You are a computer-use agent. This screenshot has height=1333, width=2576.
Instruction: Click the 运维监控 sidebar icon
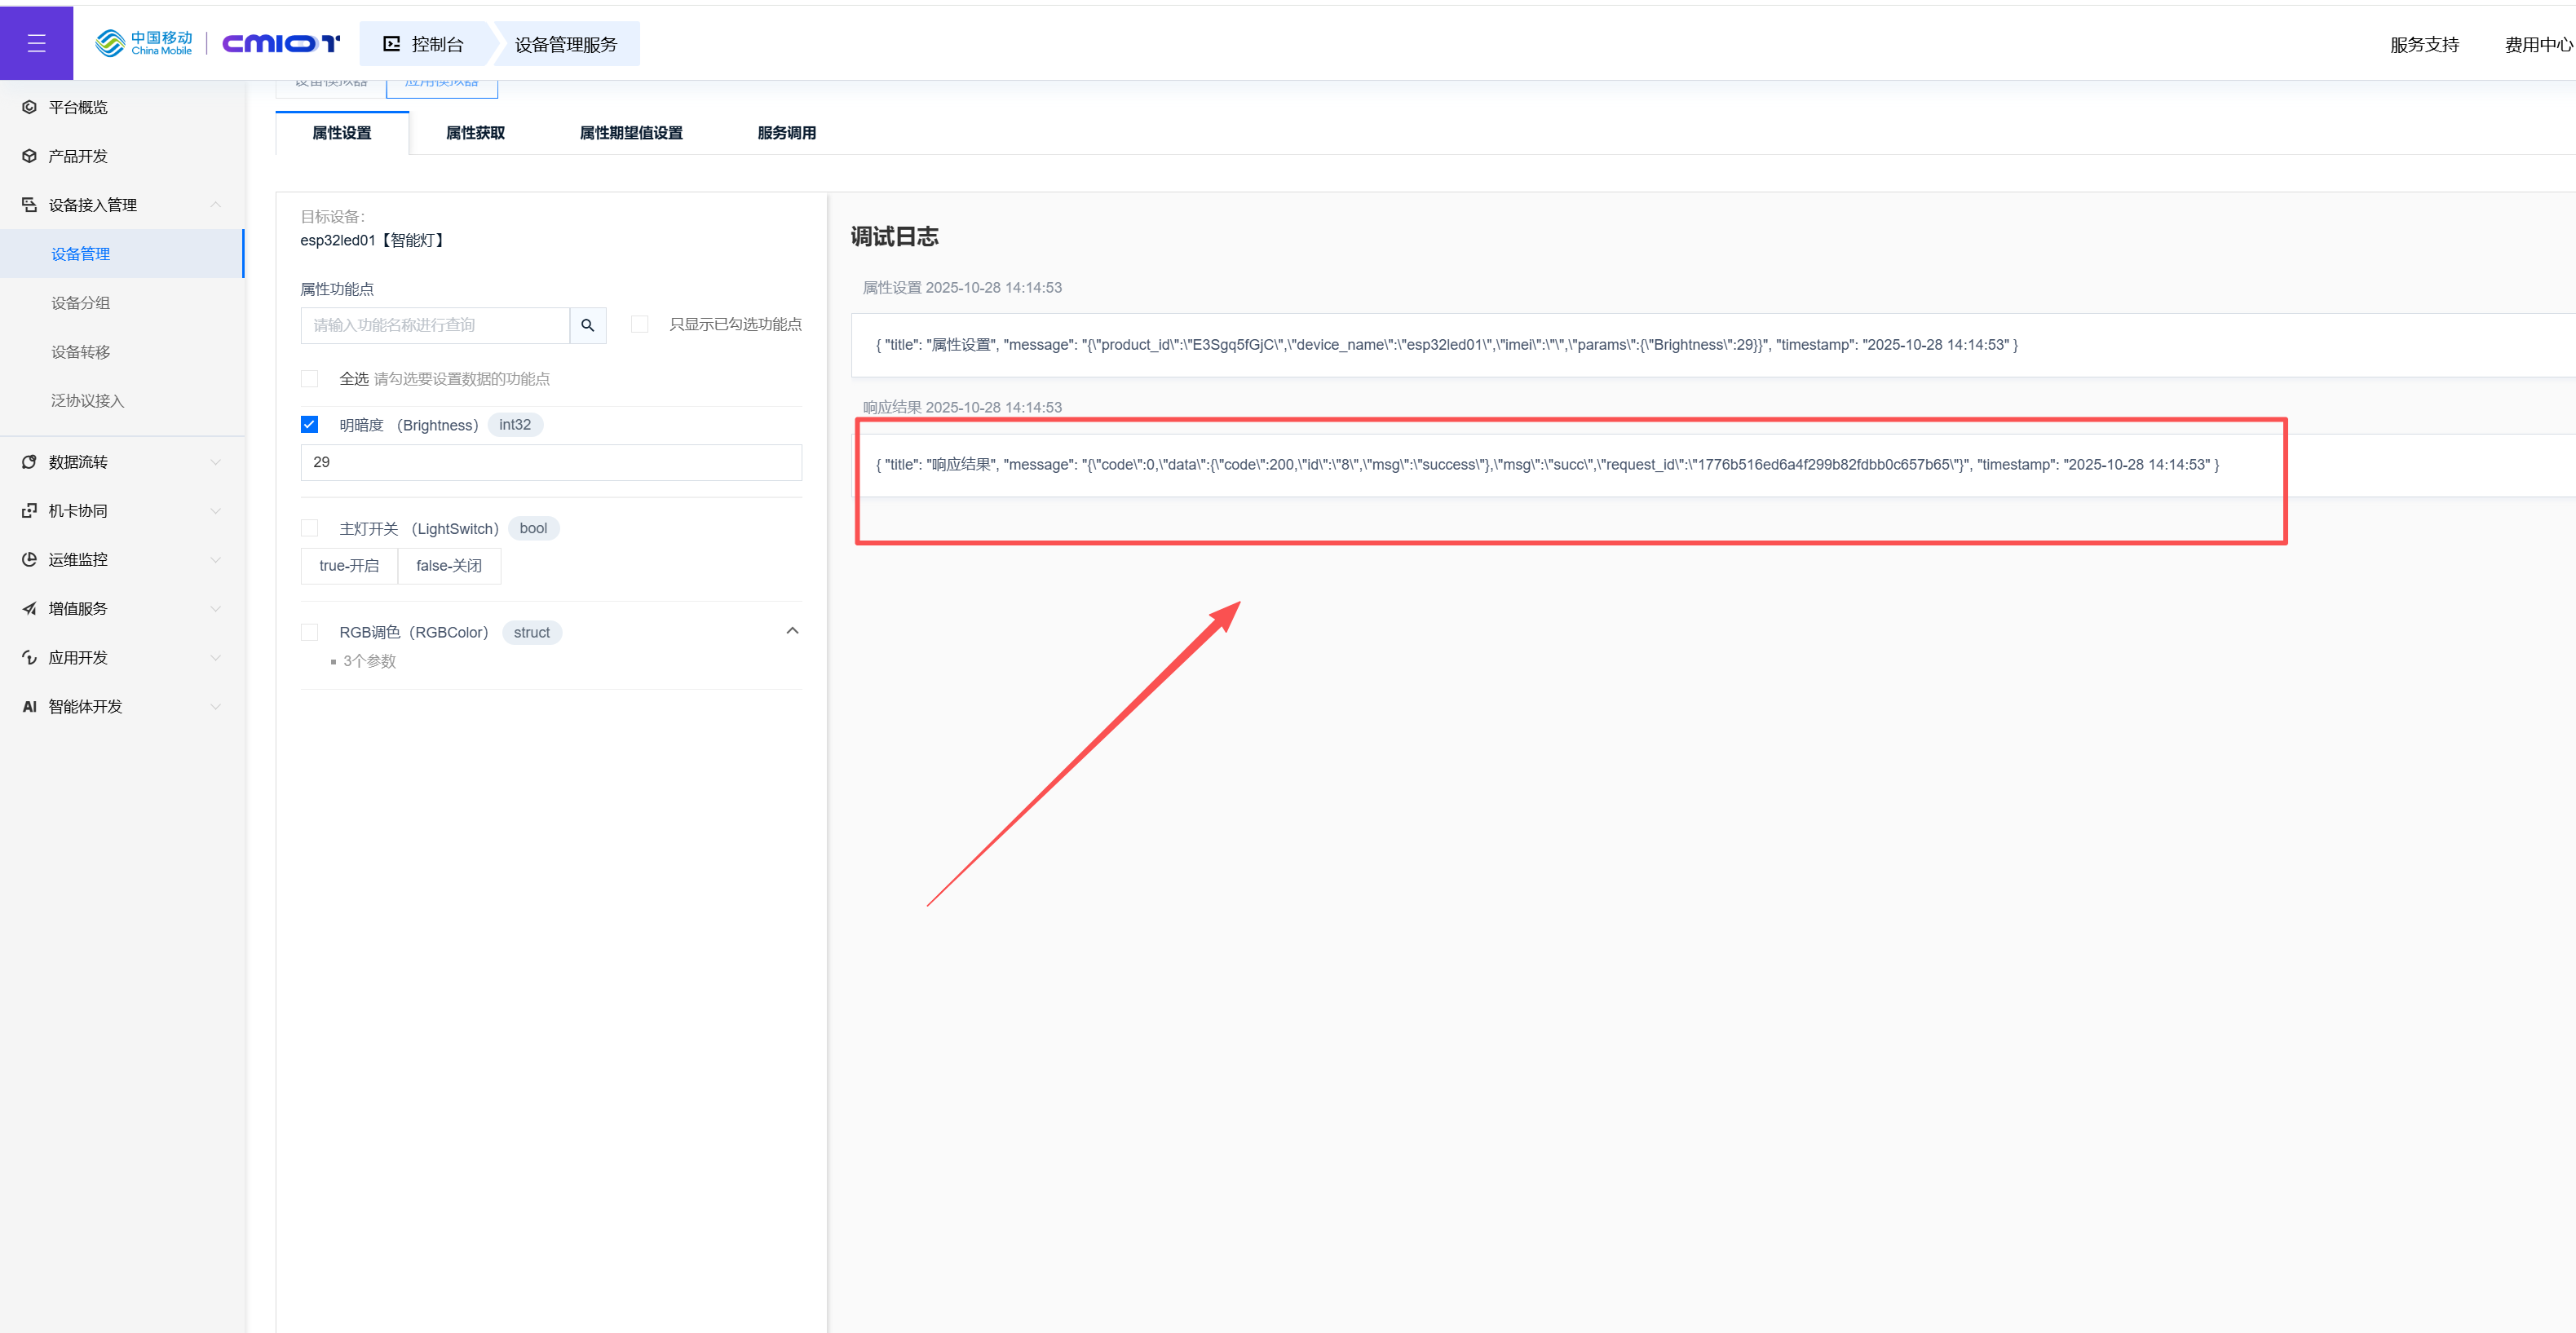(29, 560)
